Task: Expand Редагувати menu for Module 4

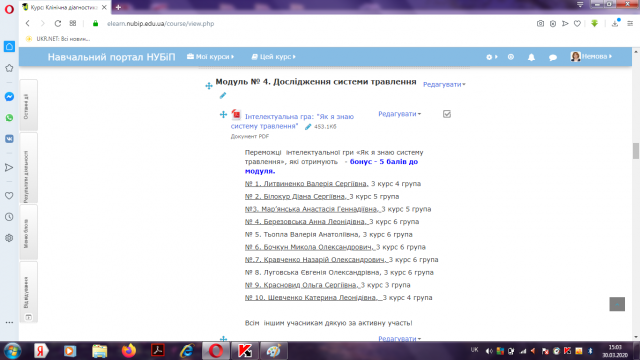Action: (x=444, y=84)
